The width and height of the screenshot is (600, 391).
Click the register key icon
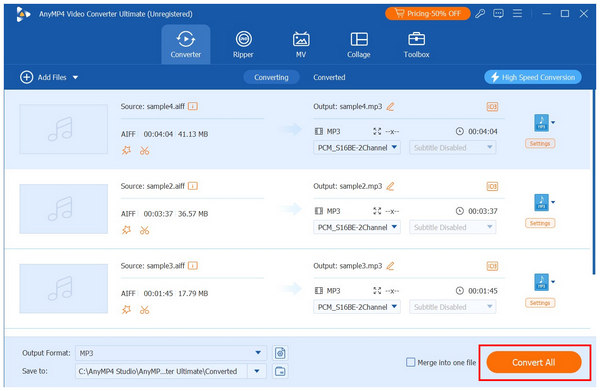(480, 14)
